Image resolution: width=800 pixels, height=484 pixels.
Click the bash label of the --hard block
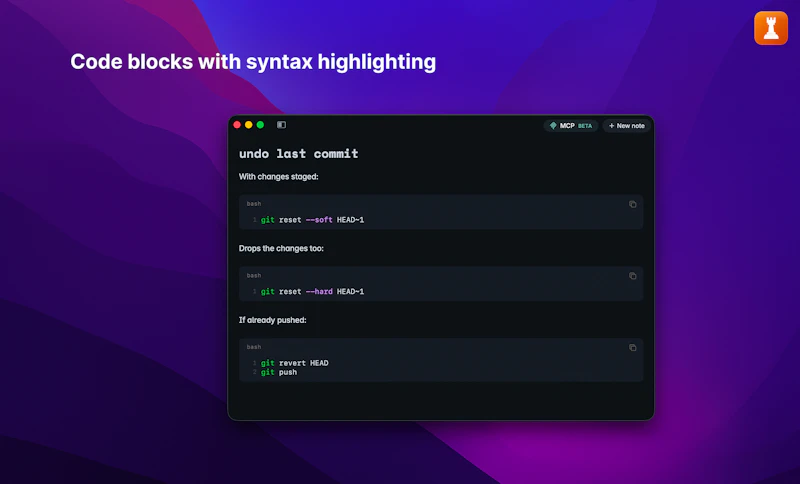pyautogui.click(x=254, y=275)
